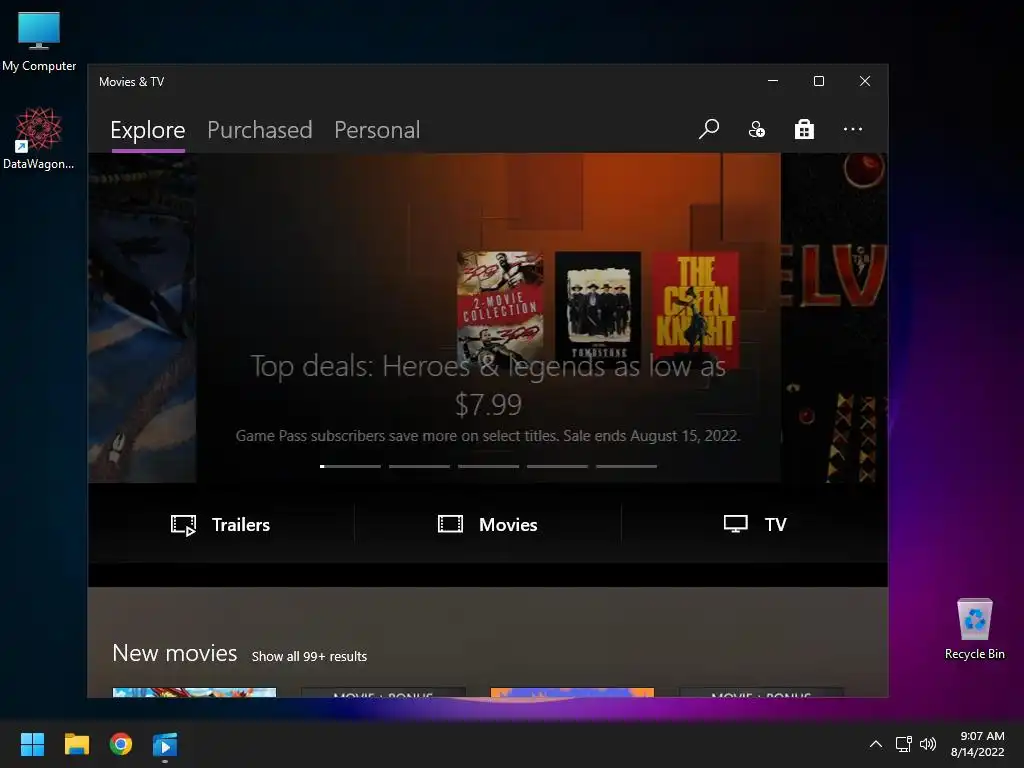The height and width of the screenshot is (768, 1024).
Task: Select the Recycle Bin desktop icon
Action: 974,629
